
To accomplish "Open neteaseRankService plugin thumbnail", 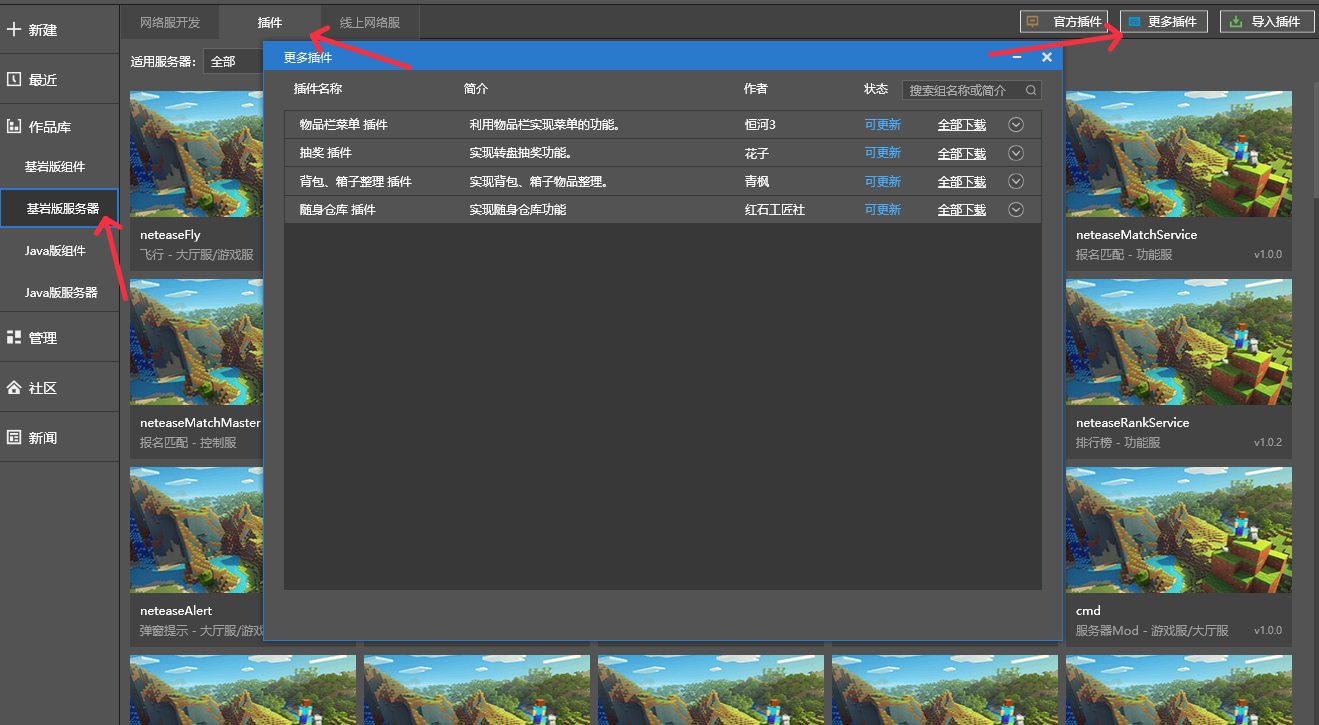I will tap(1179, 342).
